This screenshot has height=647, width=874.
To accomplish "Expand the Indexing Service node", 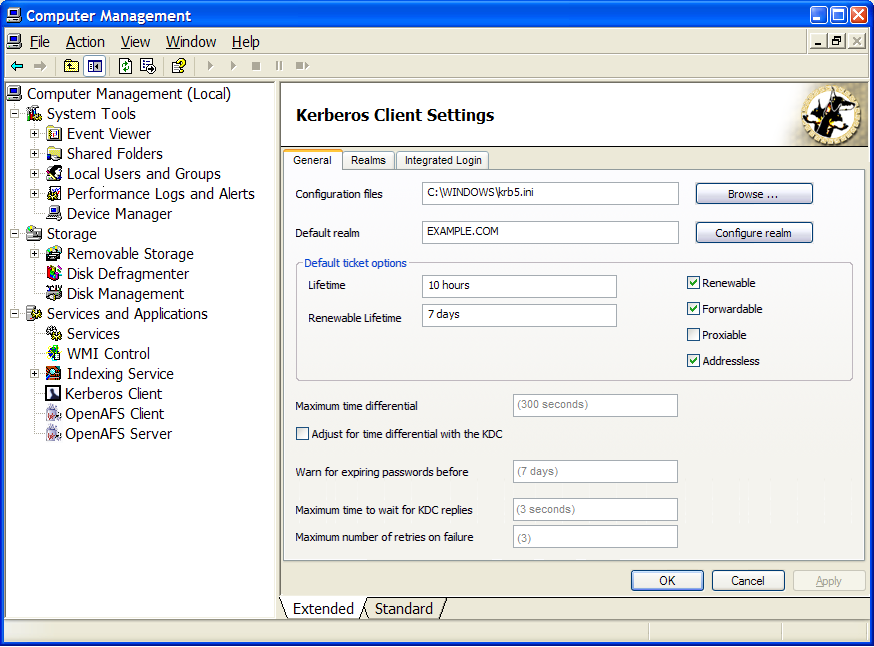I will pyautogui.click(x=35, y=373).
